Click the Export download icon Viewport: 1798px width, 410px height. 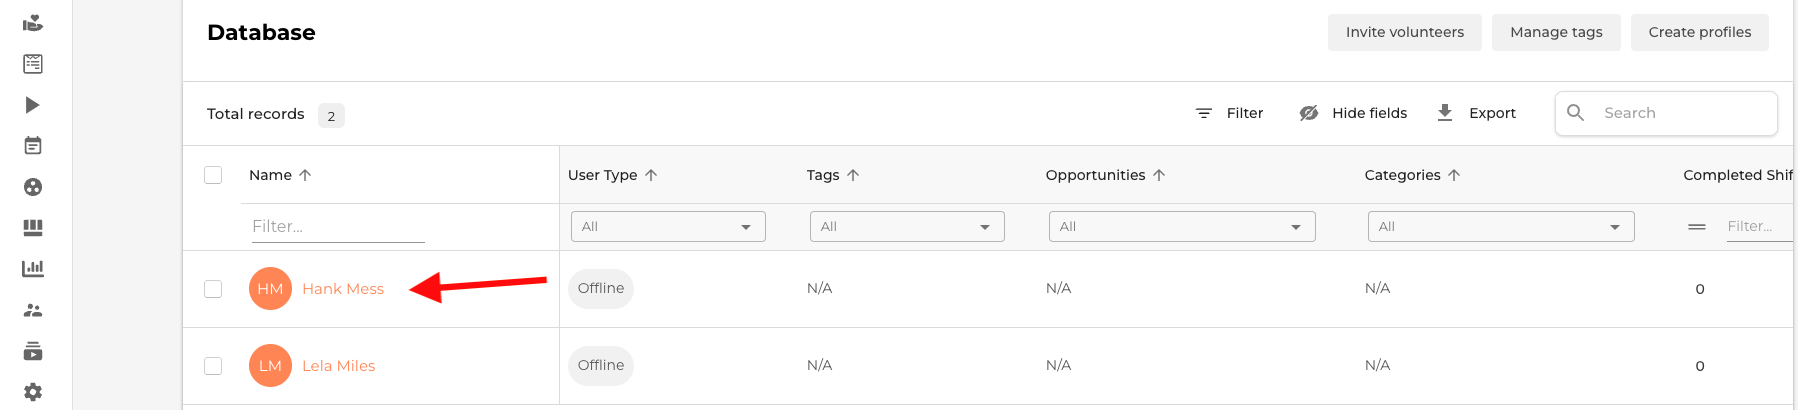(1445, 113)
